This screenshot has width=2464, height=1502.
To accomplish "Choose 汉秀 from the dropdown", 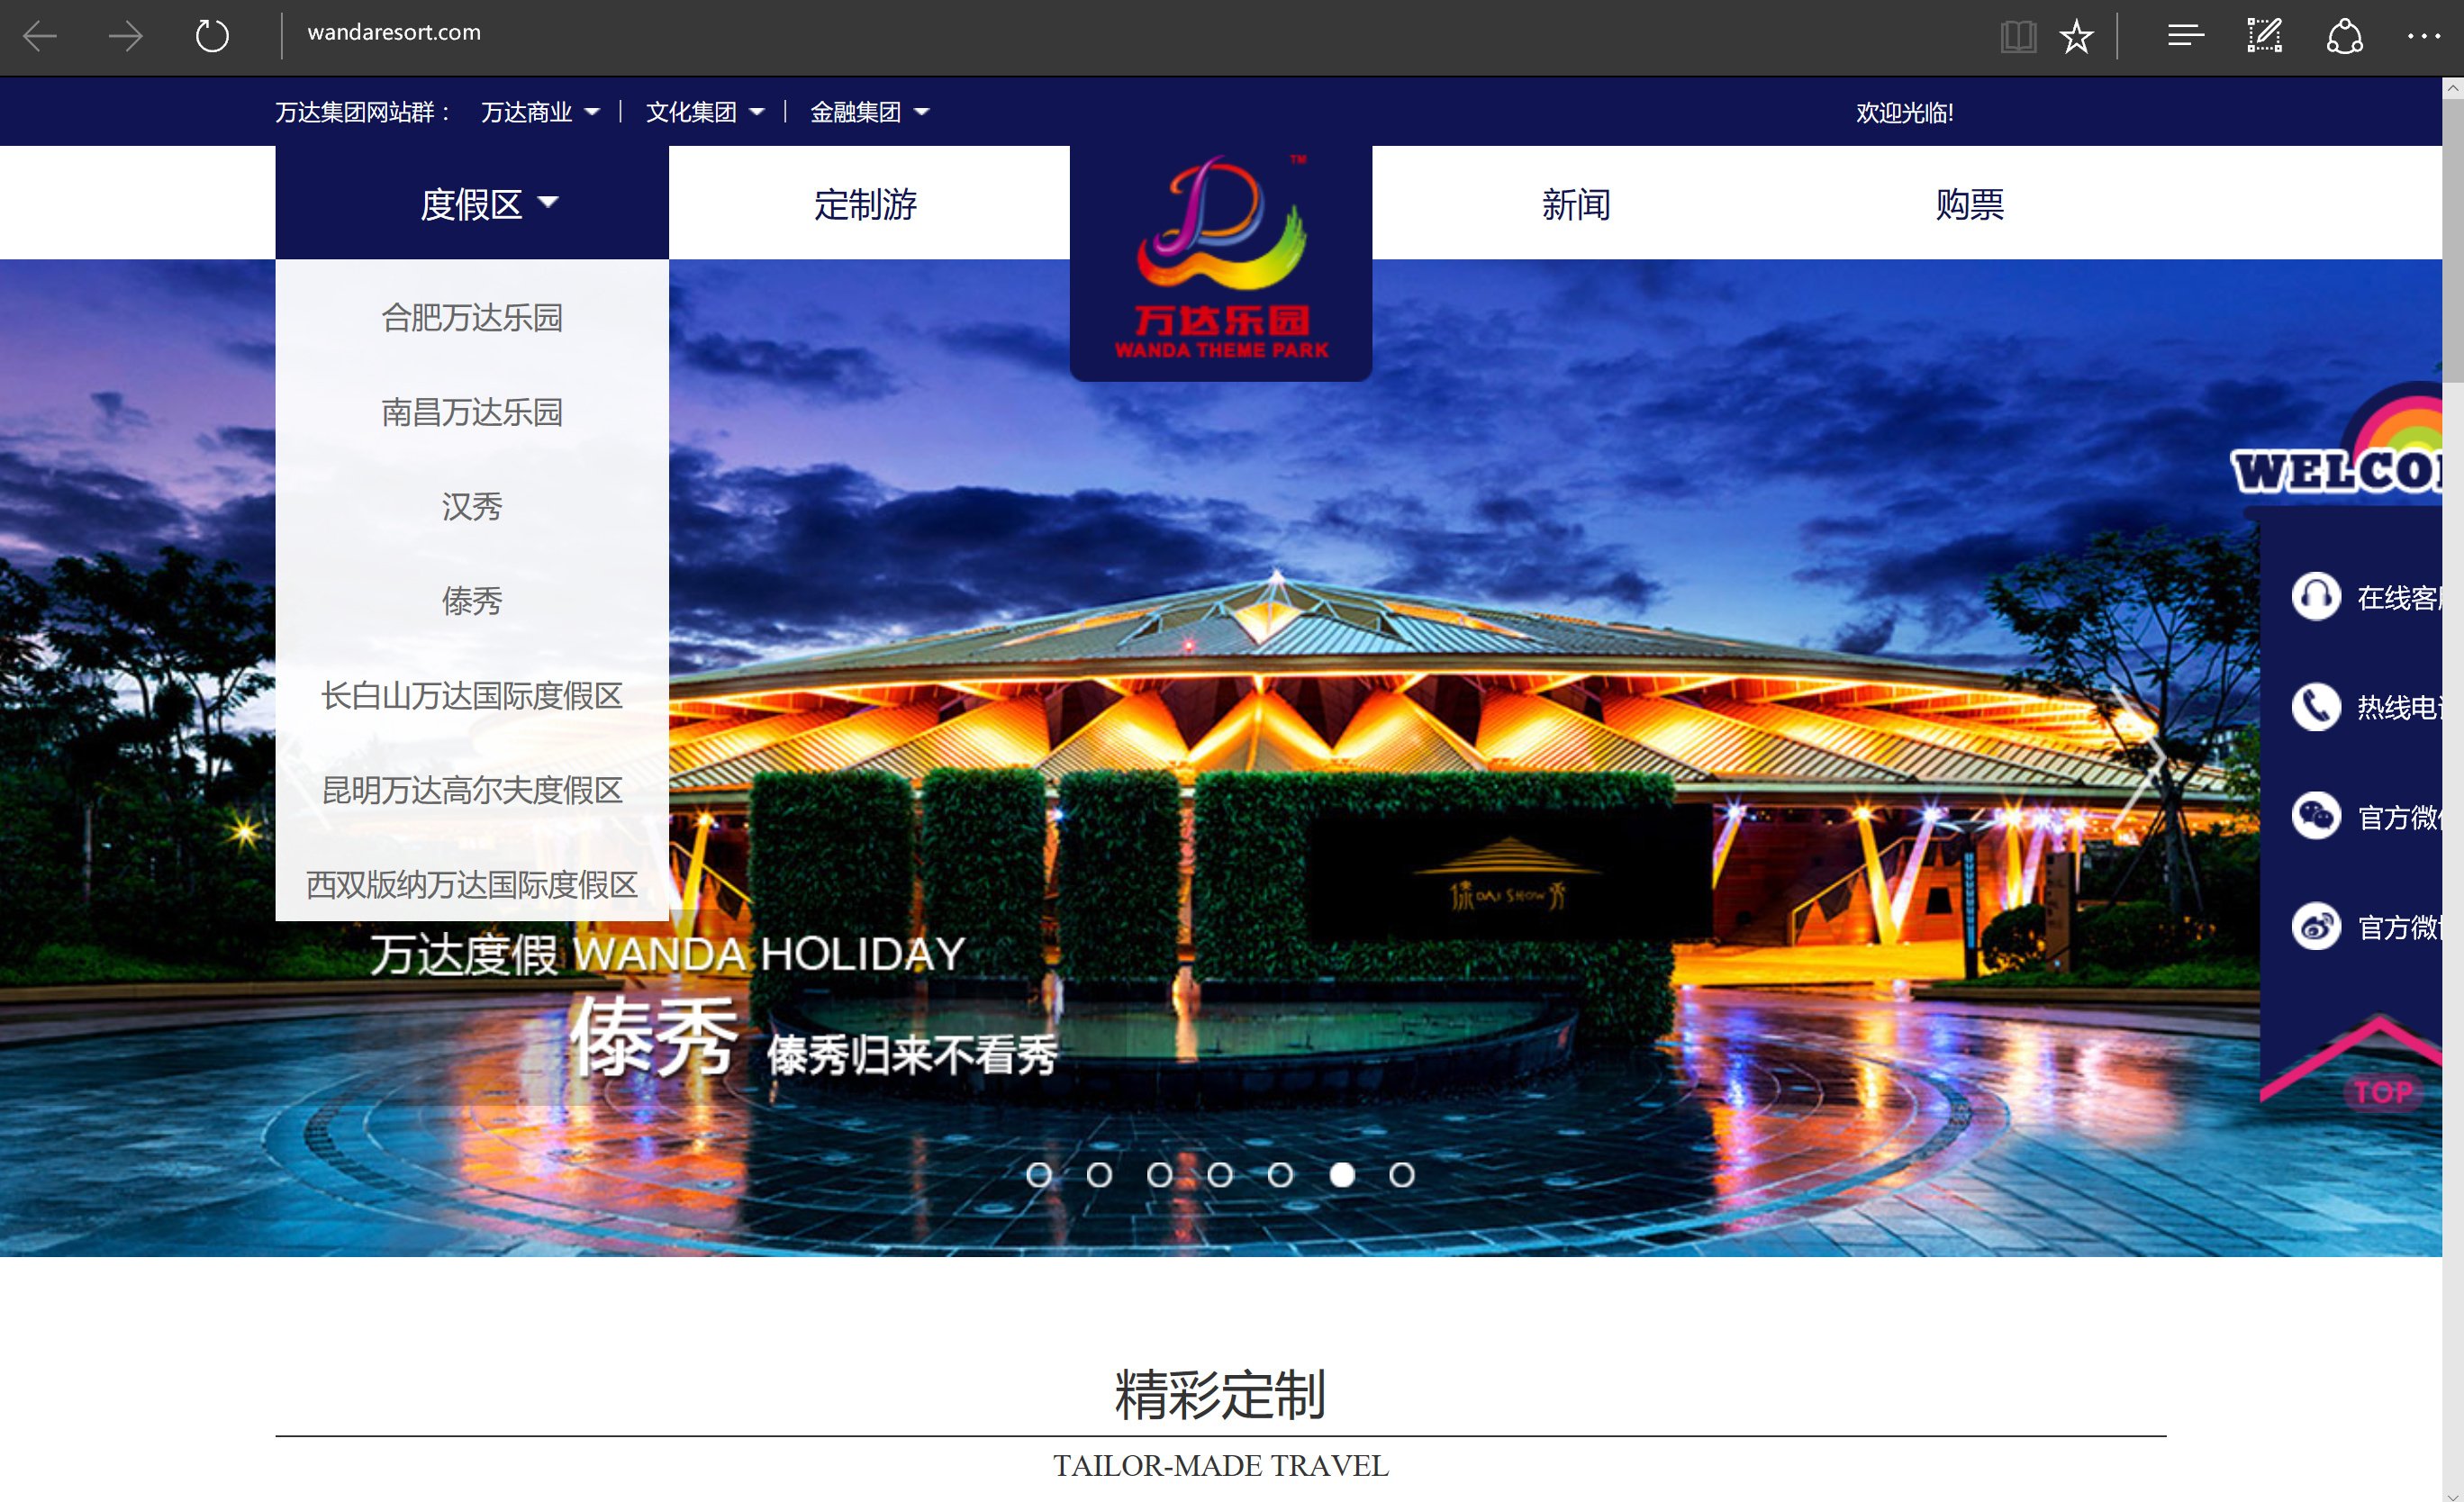I will (472, 507).
